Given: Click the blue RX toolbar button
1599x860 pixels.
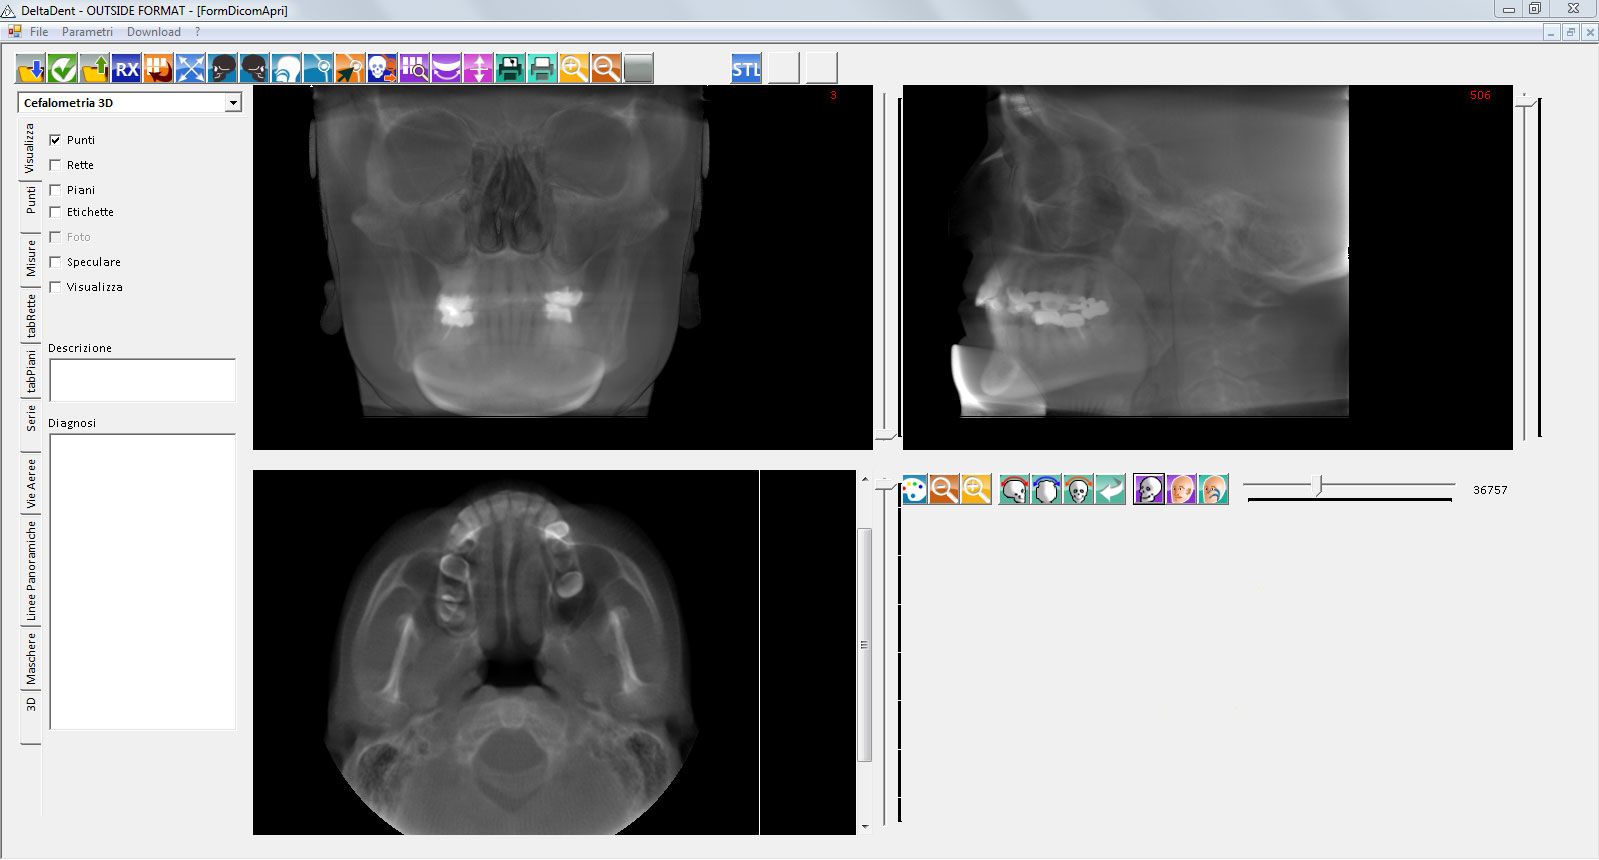Looking at the screenshot, I should click(x=127, y=68).
